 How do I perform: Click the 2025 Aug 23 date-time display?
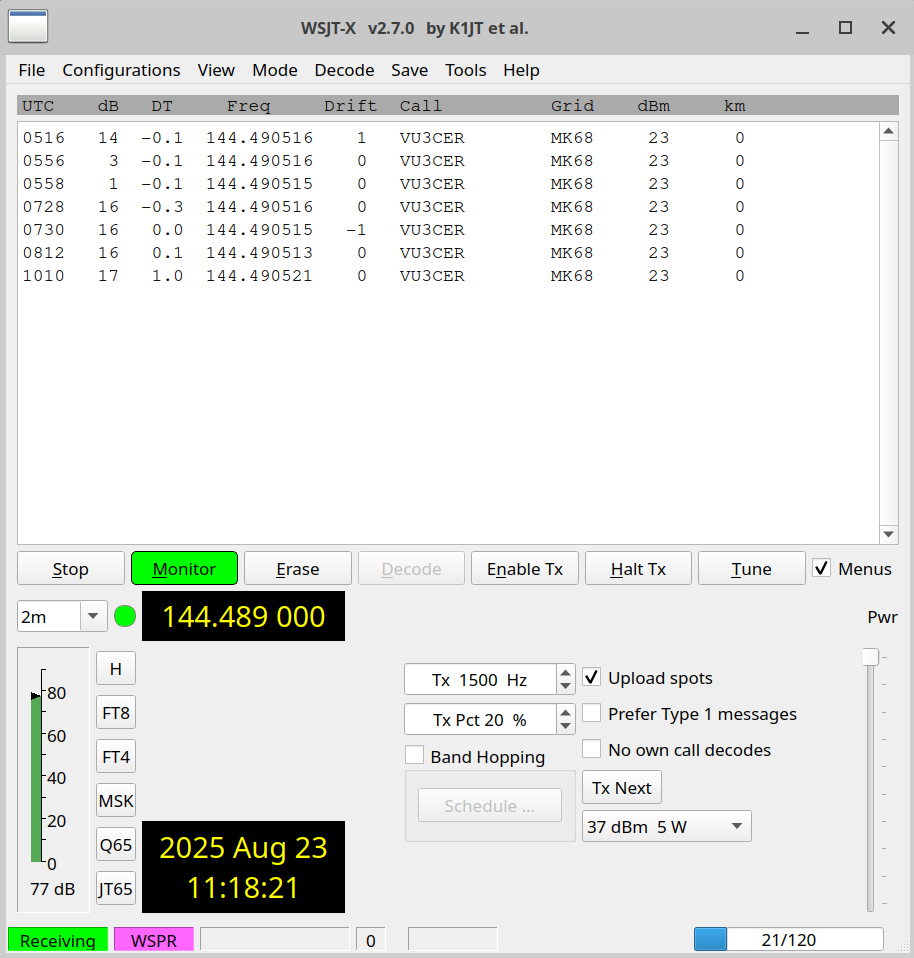(x=243, y=867)
